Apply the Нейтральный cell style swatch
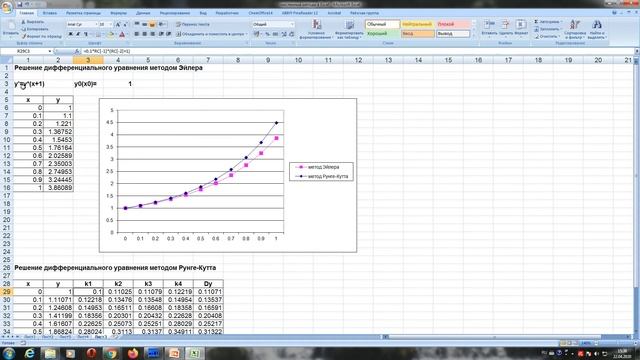This screenshot has height=360, width=640. [x=417, y=24]
